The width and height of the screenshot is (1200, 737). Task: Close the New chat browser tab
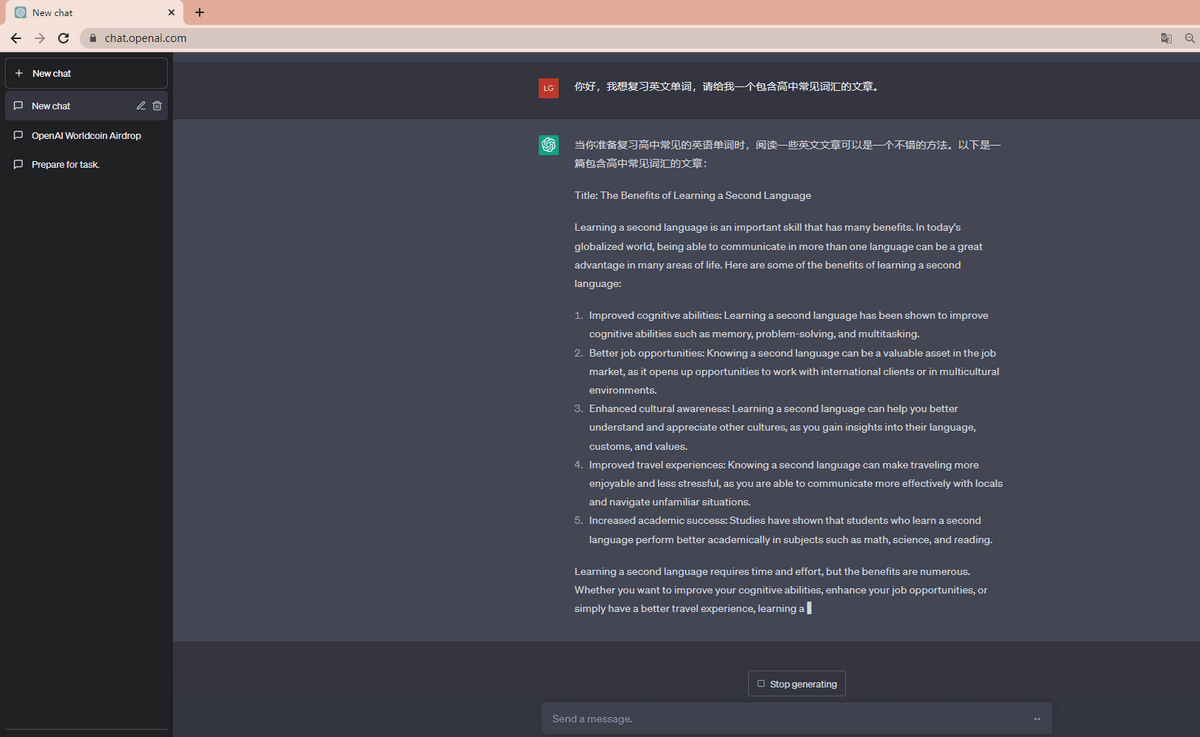171,13
